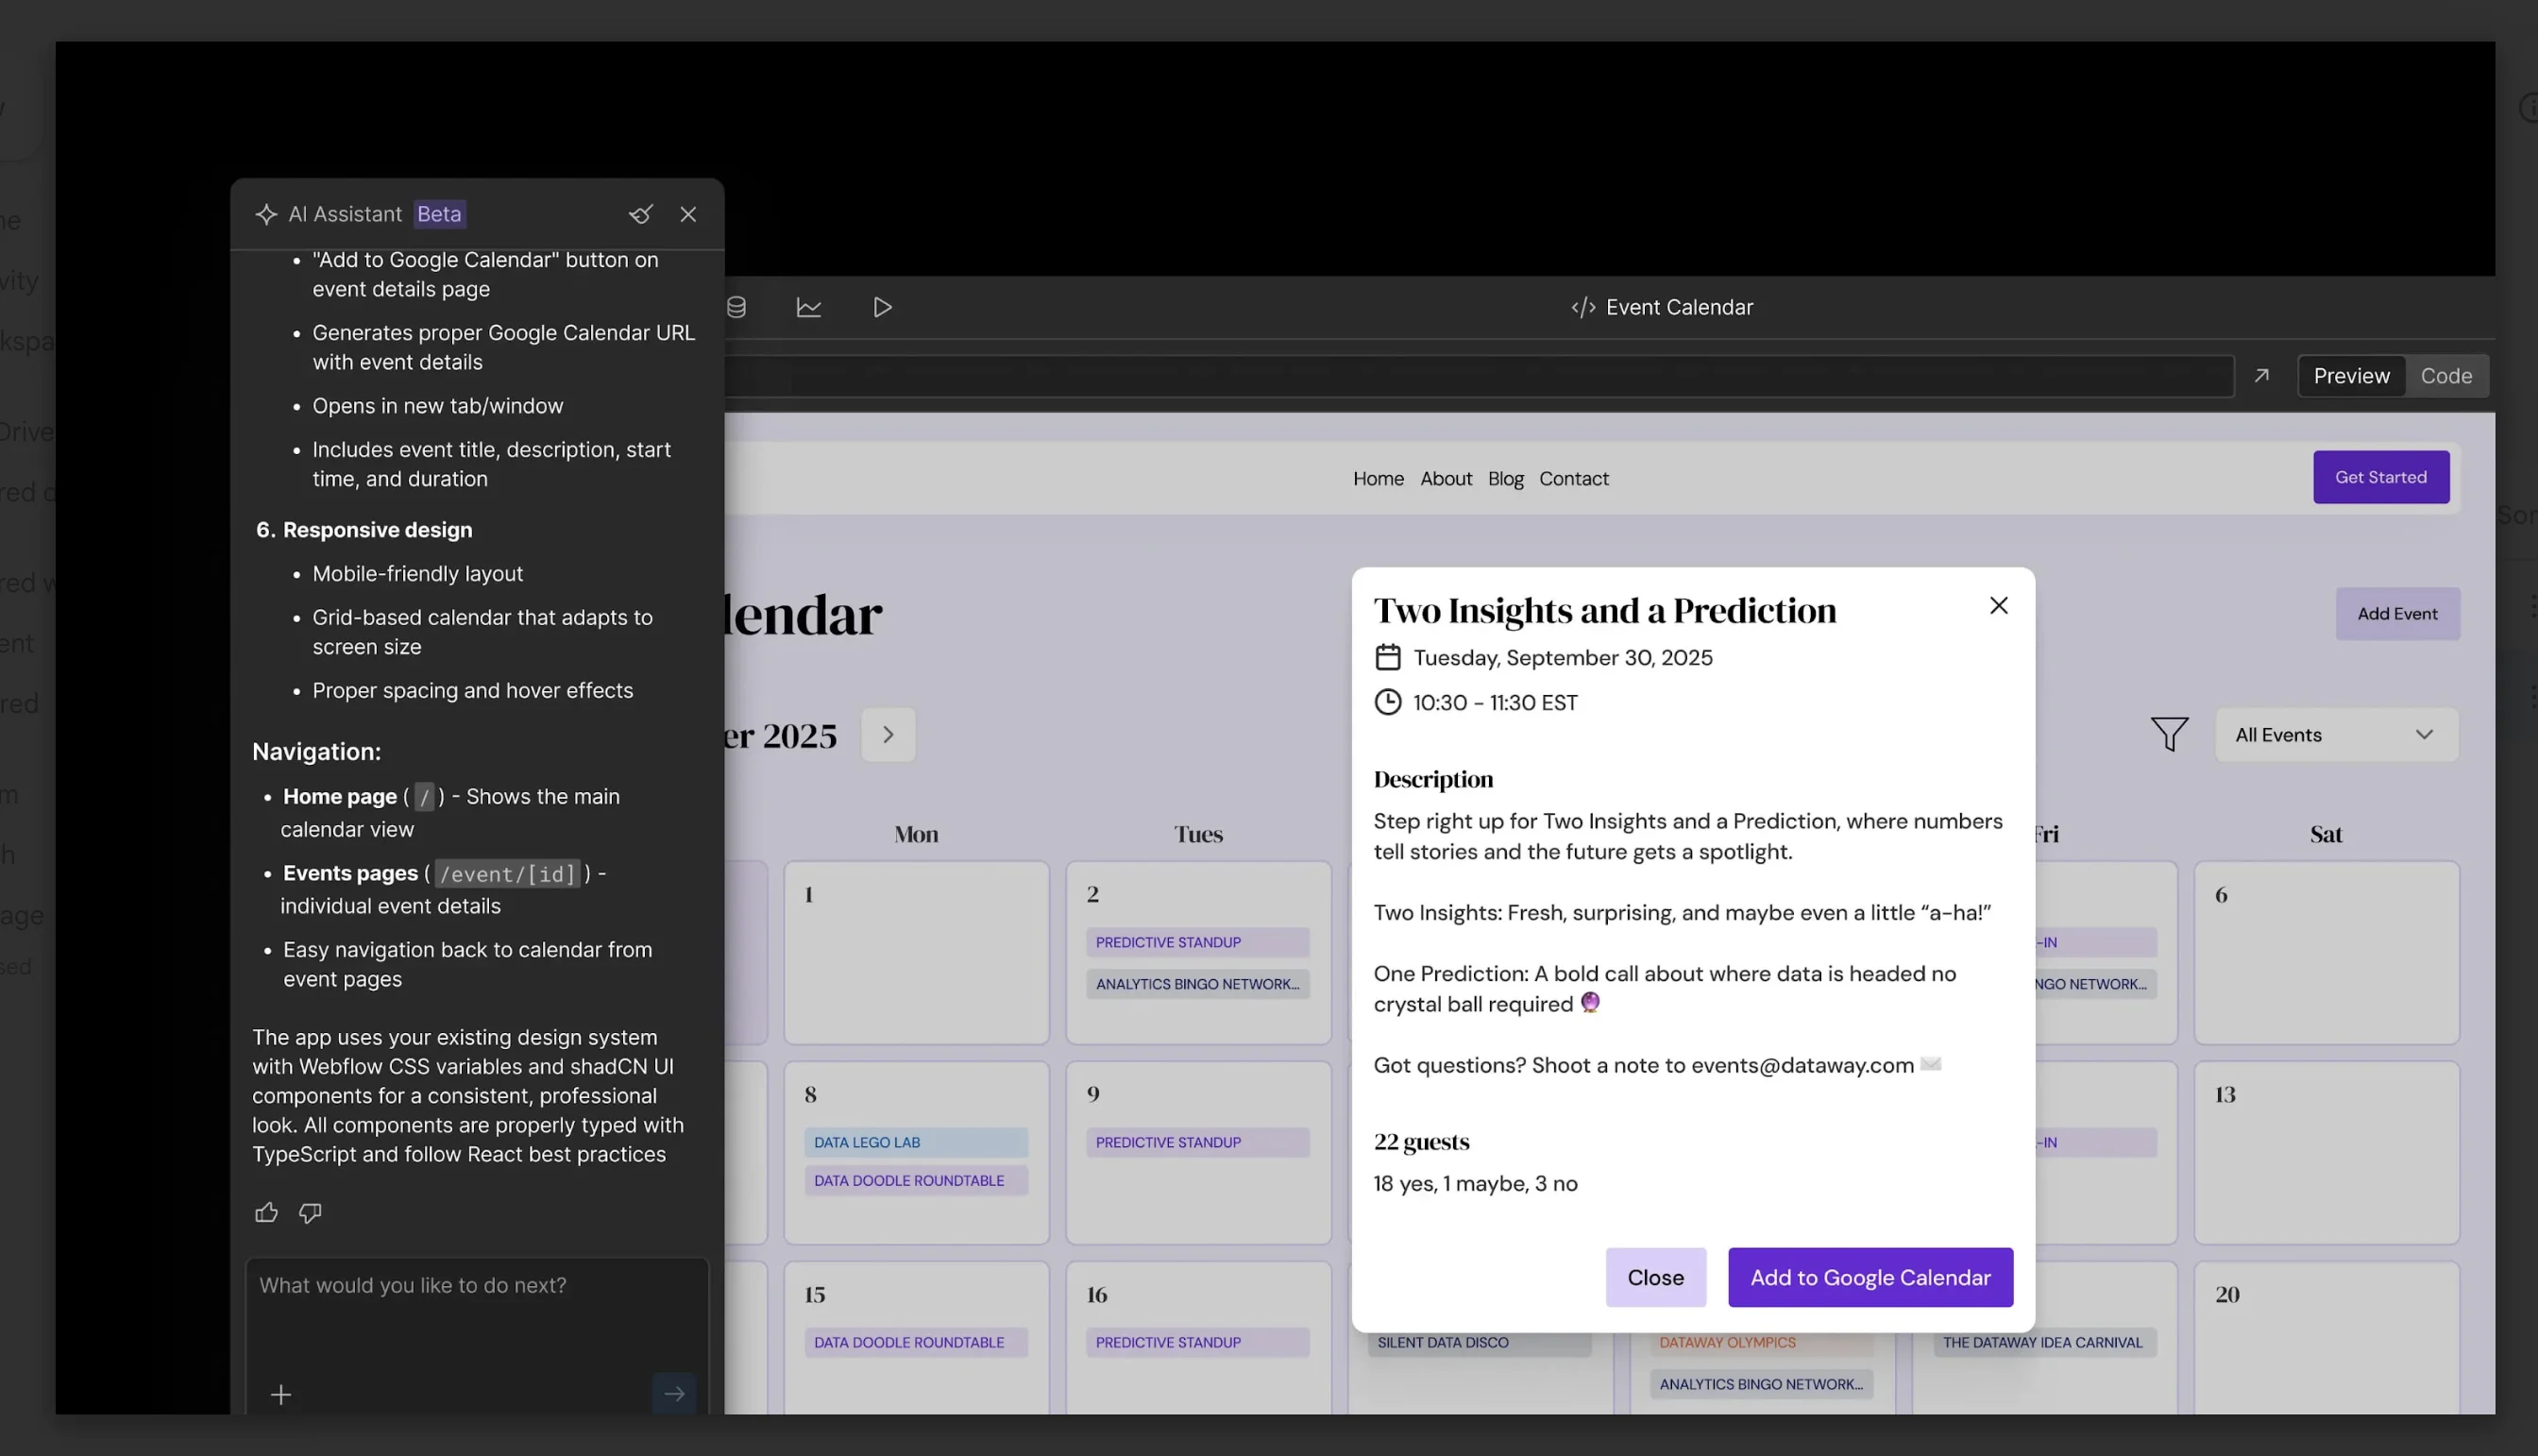
Task: Switch to the Preview tab
Action: (2351, 376)
